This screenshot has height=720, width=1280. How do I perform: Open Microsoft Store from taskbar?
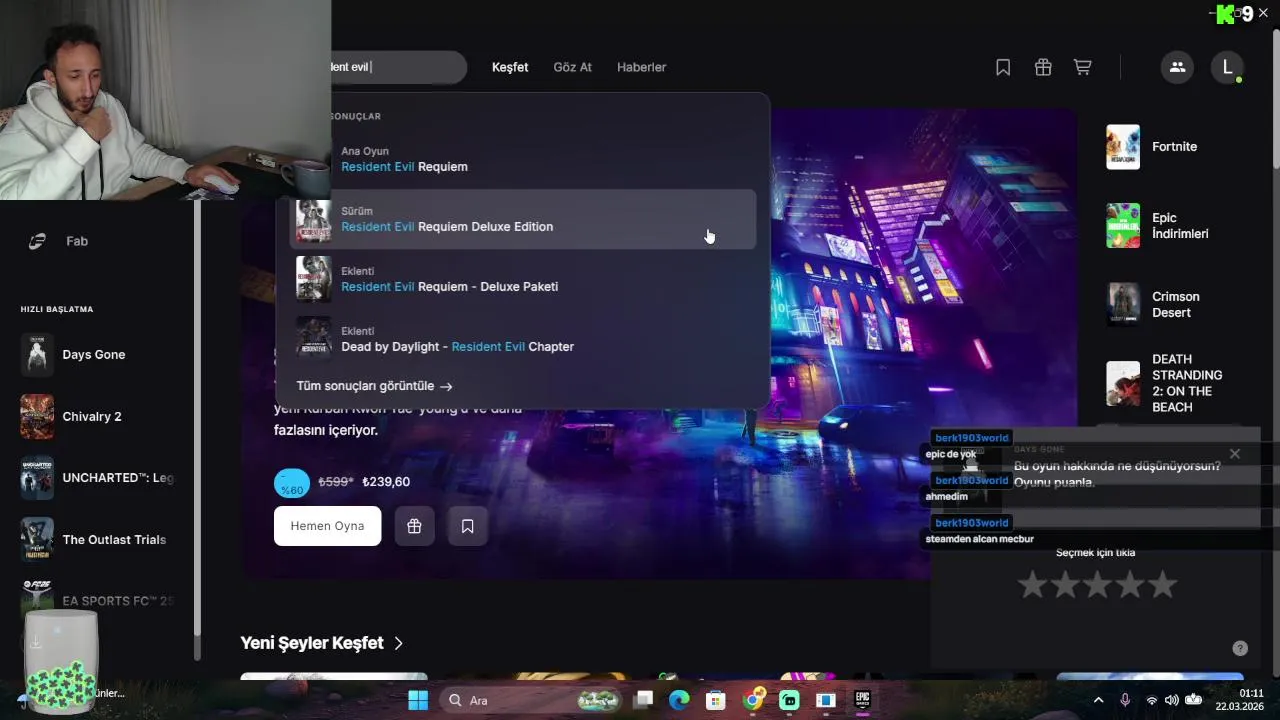(x=716, y=700)
